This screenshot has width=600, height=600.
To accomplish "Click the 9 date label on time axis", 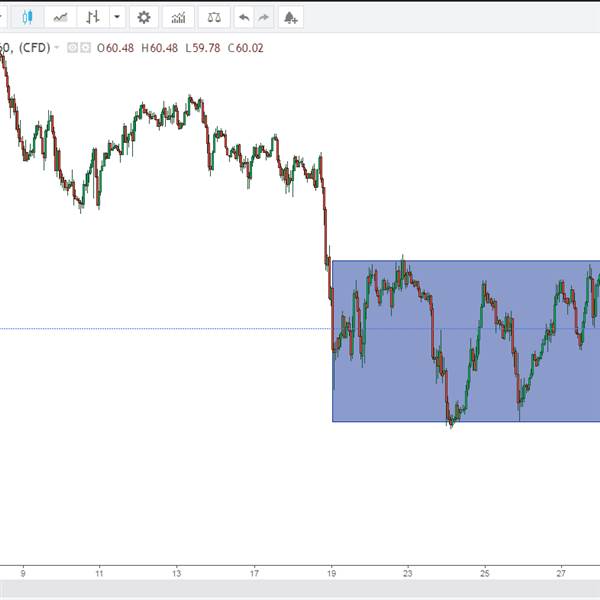I will tap(23, 573).
